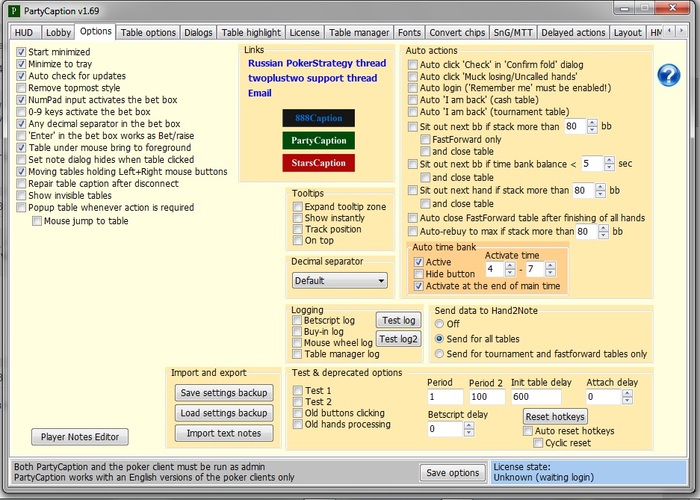The width and height of the screenshot is (700, 500).
Task: Open the Lobby tab
Action: (58, 33)
